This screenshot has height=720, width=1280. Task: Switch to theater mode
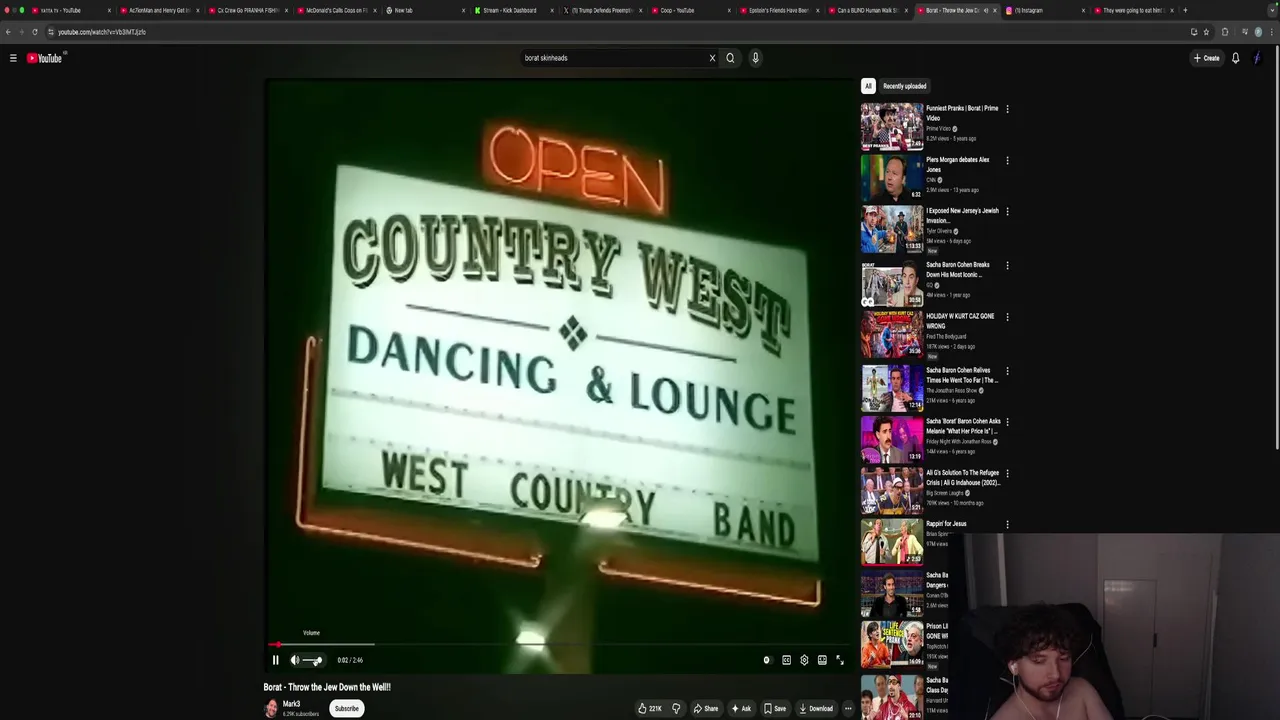822,660
